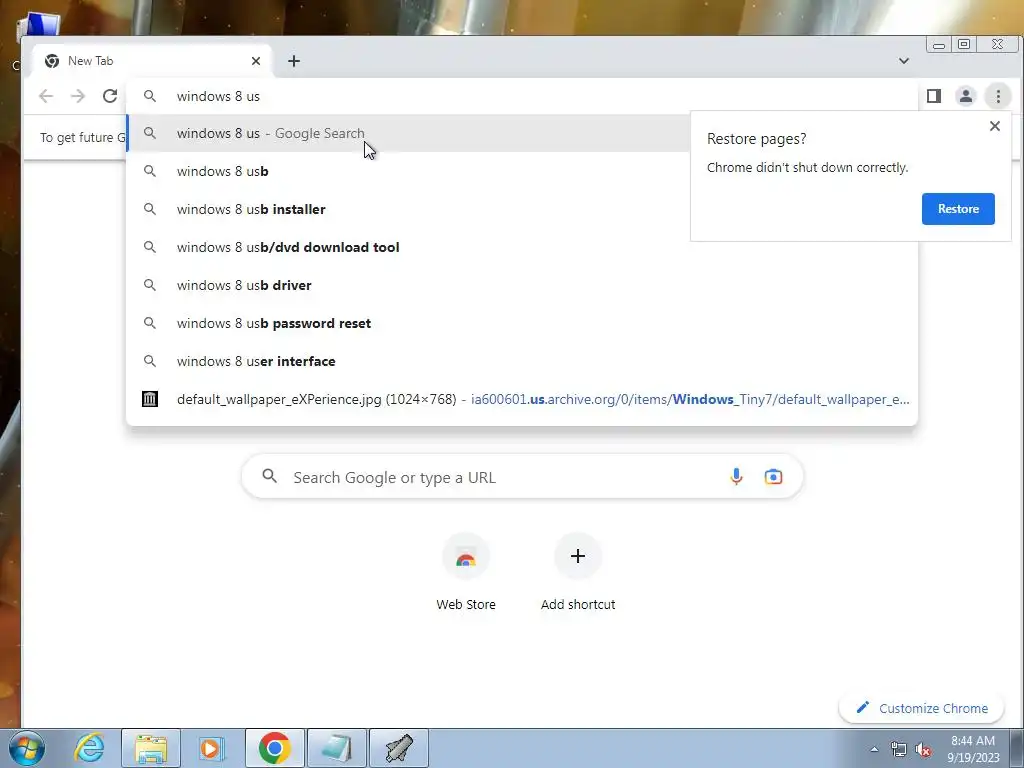Click the network icon in the system tray

pos(899,750)
